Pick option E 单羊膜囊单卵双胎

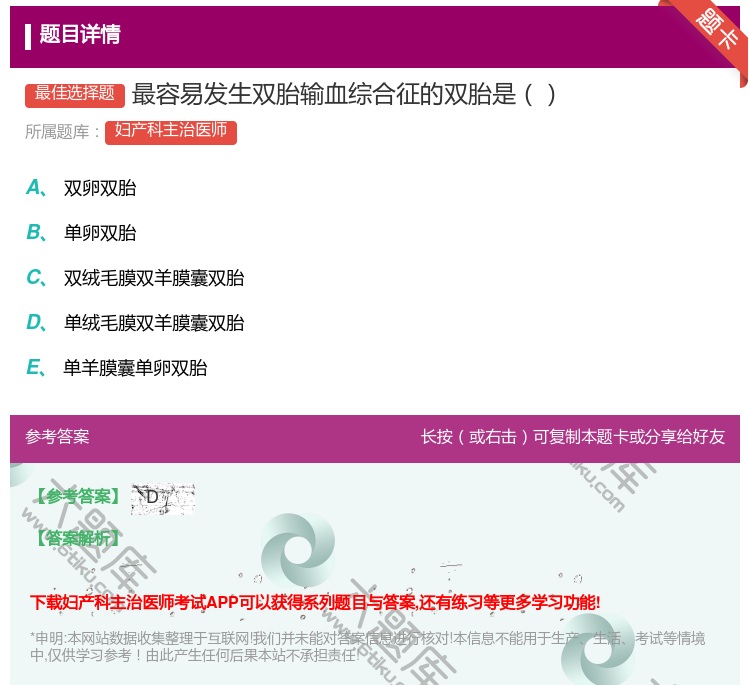117,368
